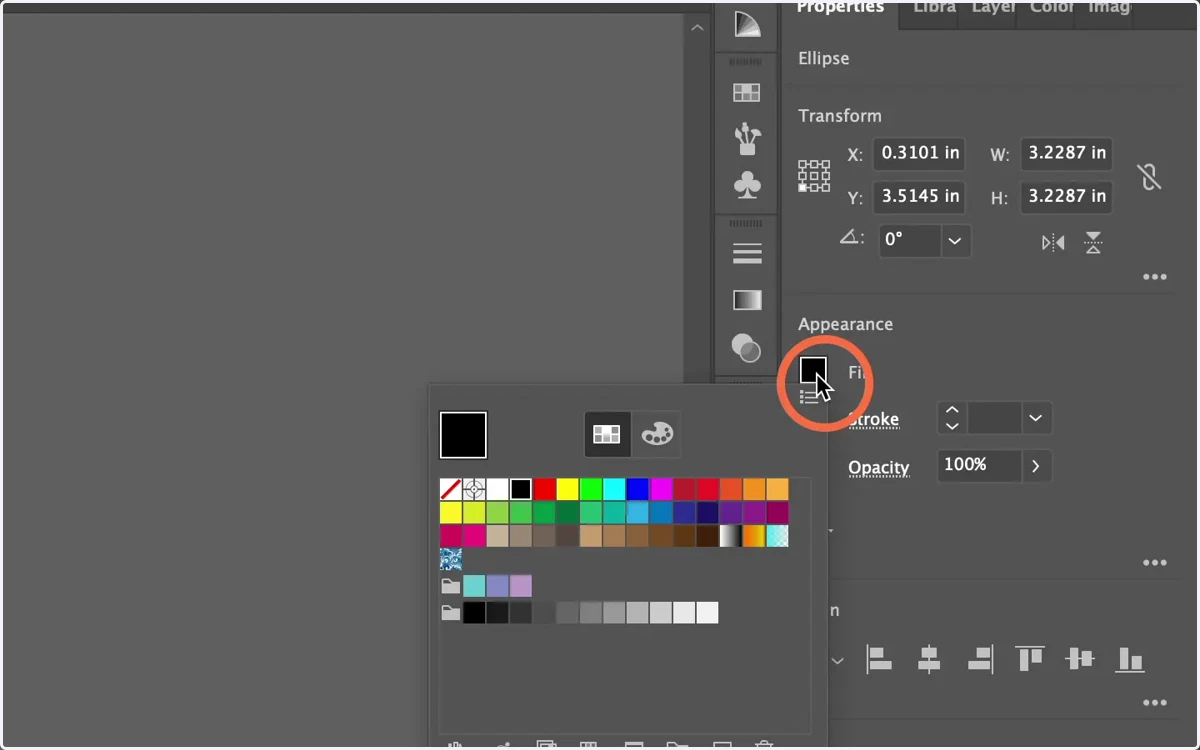Click the underlined Stroke label
1200x750 pixels.
coord(873,419)
